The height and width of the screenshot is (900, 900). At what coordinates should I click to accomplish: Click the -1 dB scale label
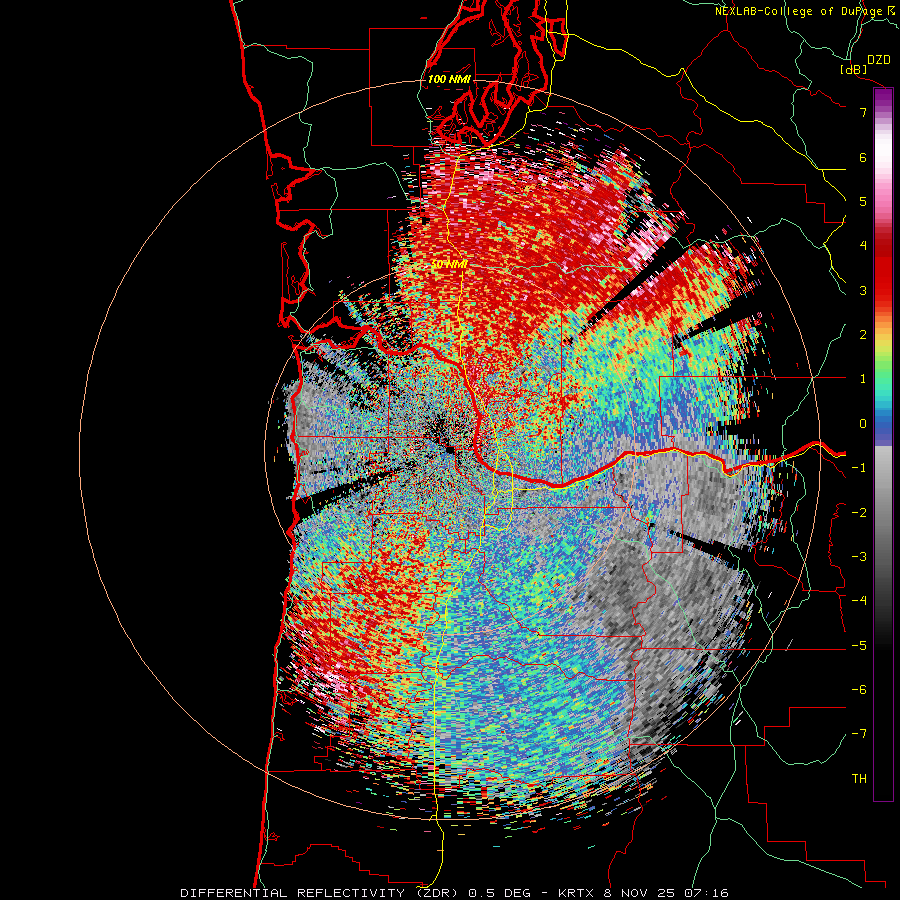pyautogui.click(x=859, y=467)
